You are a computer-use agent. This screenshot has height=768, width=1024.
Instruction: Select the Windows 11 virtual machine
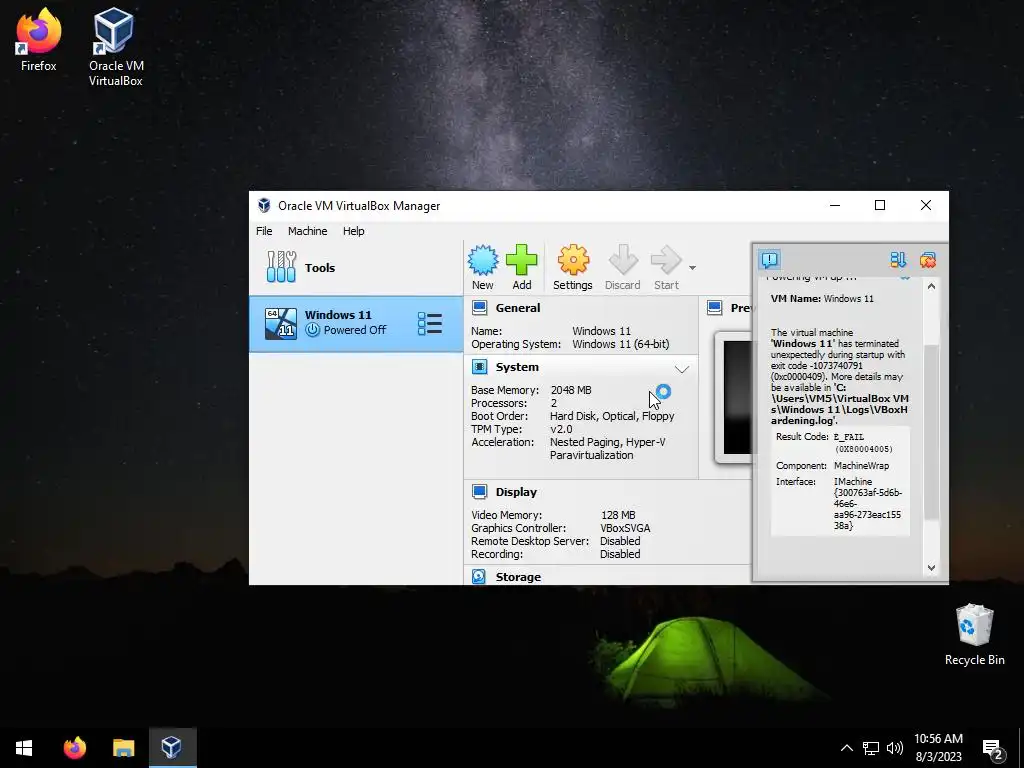coord(356,324)
